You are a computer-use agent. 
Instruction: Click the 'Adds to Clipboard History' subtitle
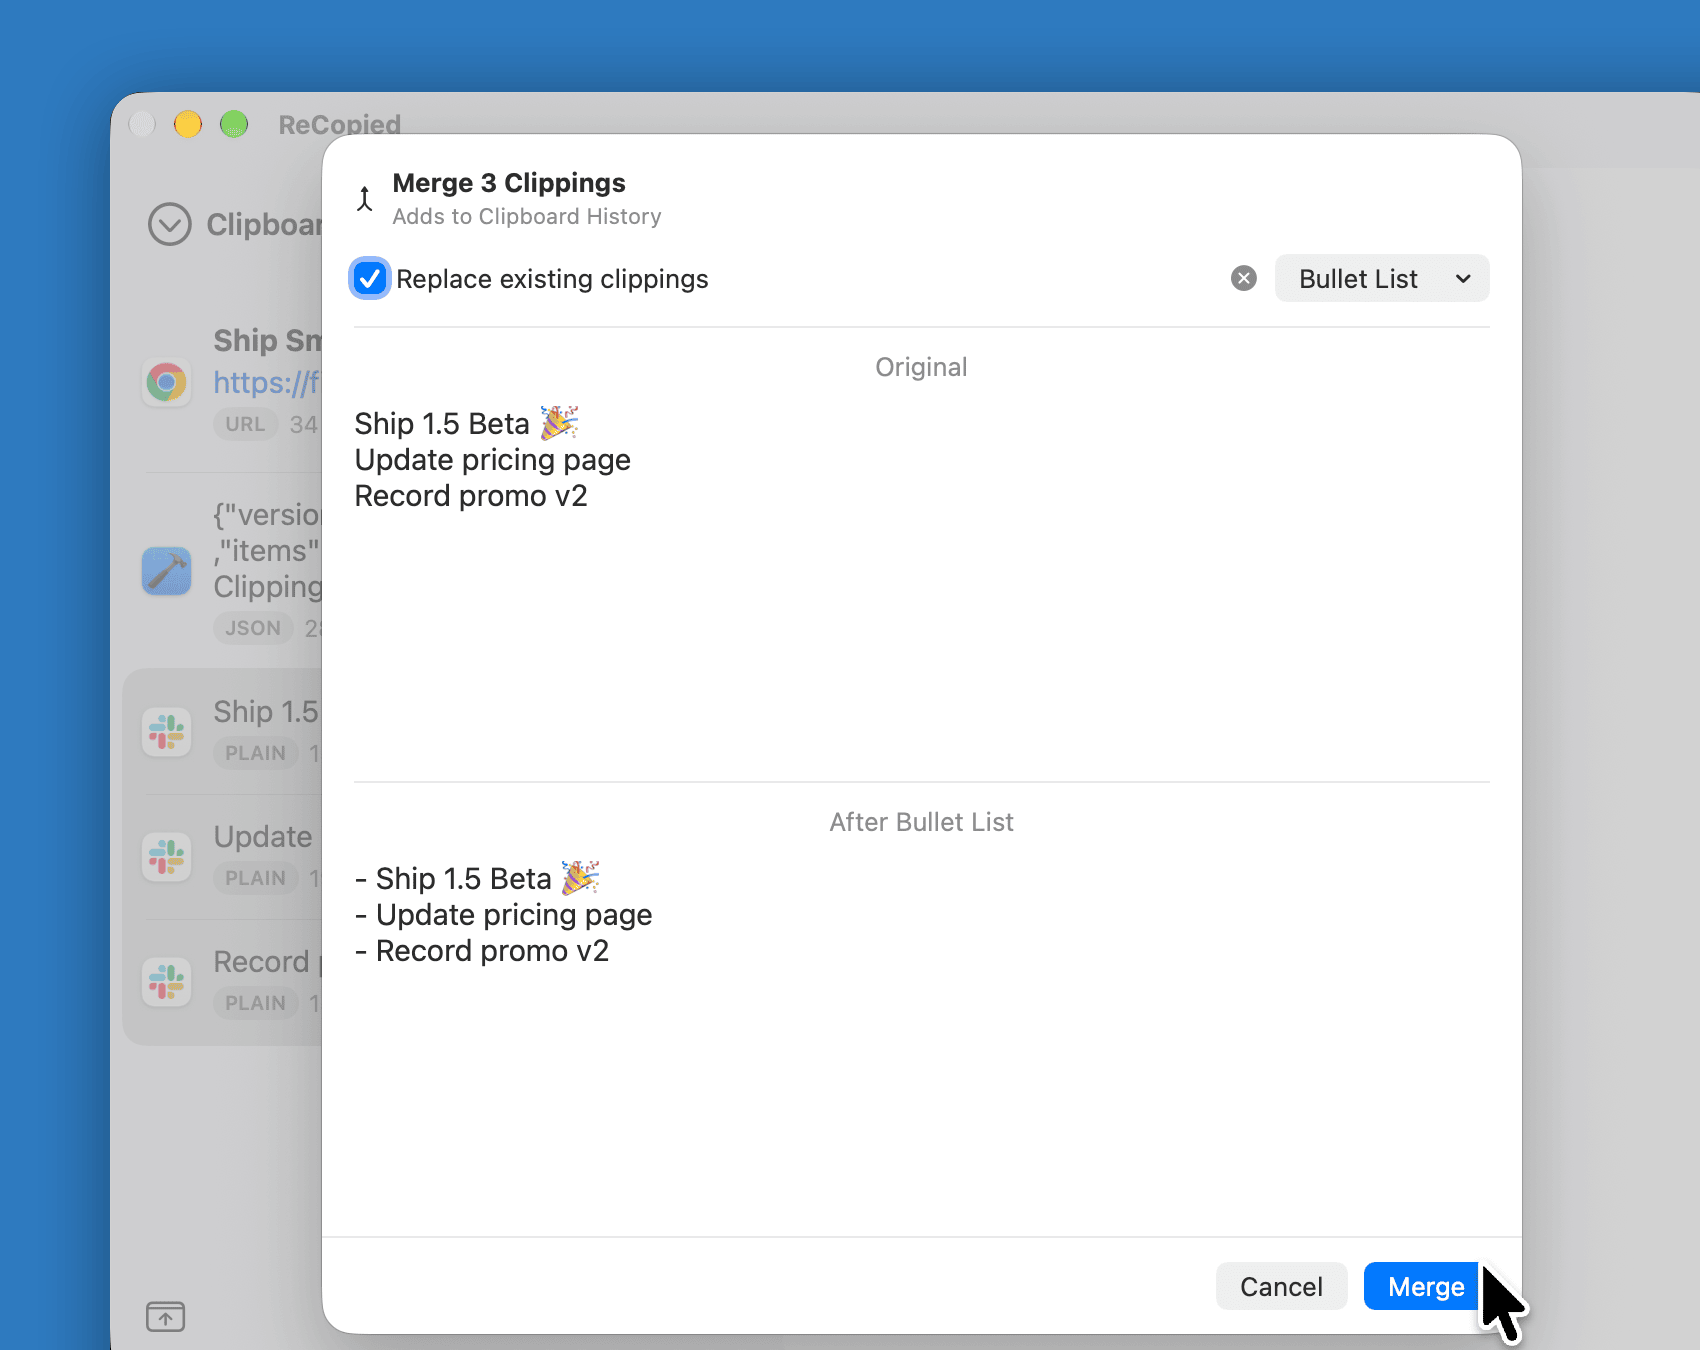click(527, 217)
